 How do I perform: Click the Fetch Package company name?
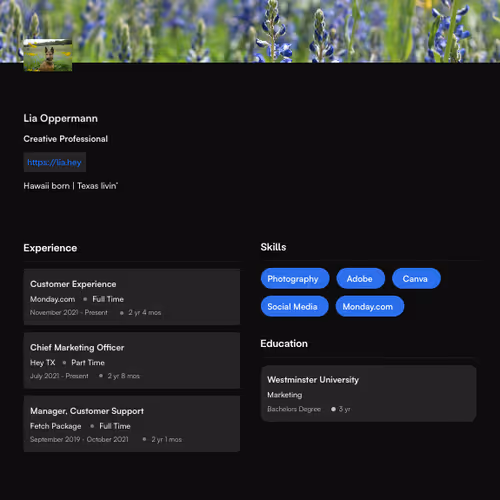[56, 426]
